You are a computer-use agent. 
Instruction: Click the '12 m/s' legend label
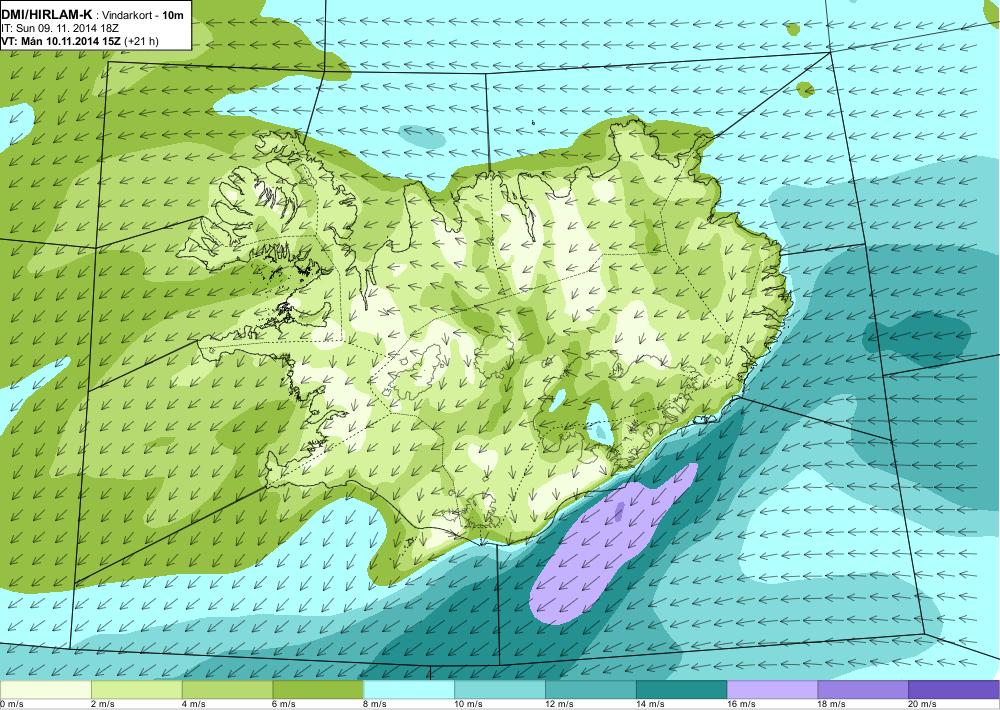(558, 704)
